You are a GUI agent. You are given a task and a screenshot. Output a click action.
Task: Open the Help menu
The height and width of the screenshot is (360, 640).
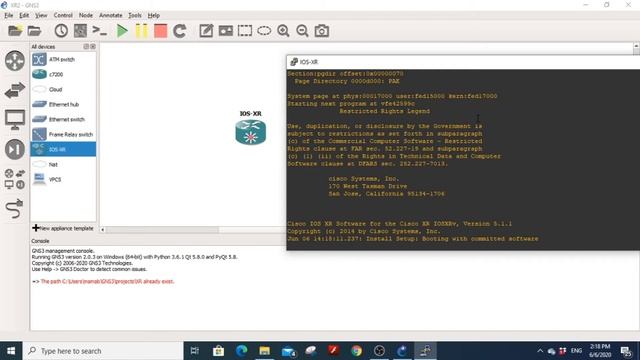153,16
